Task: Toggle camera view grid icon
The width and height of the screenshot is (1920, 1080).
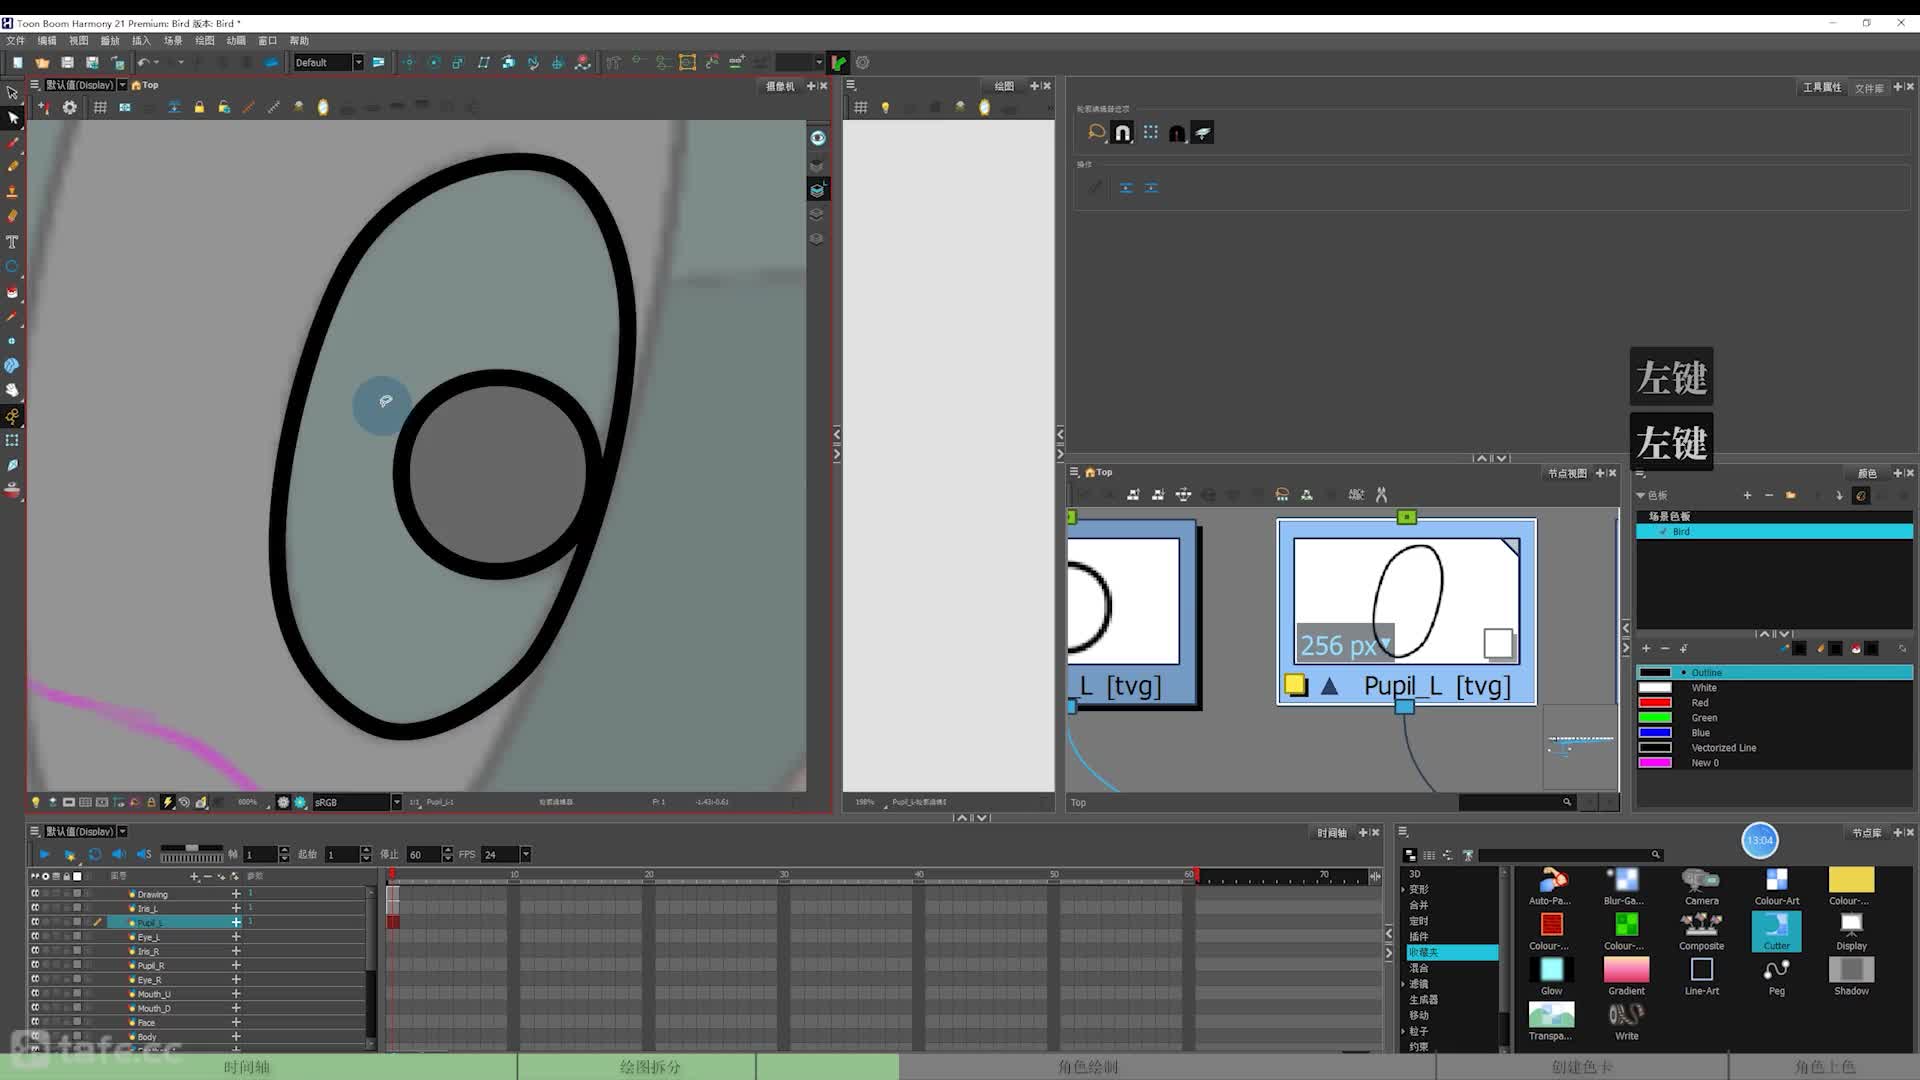Action: pyautogui.click(x=100, y=107)
